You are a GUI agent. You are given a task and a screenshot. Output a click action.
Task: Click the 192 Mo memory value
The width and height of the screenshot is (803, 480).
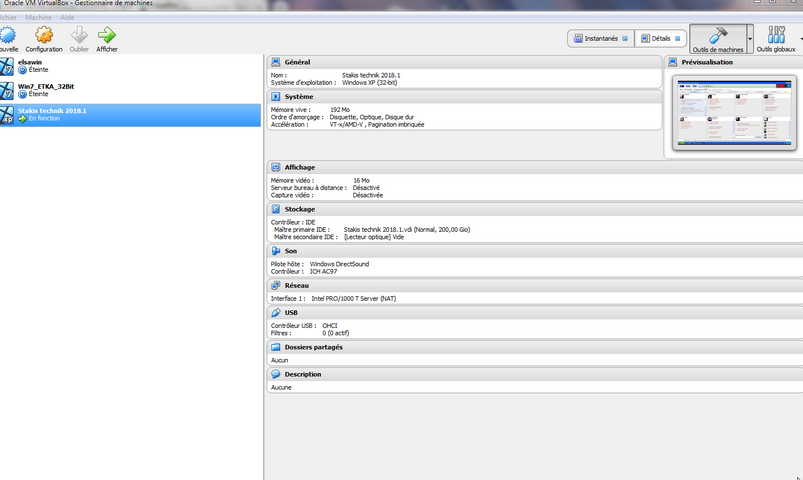(x=340, y=110)
